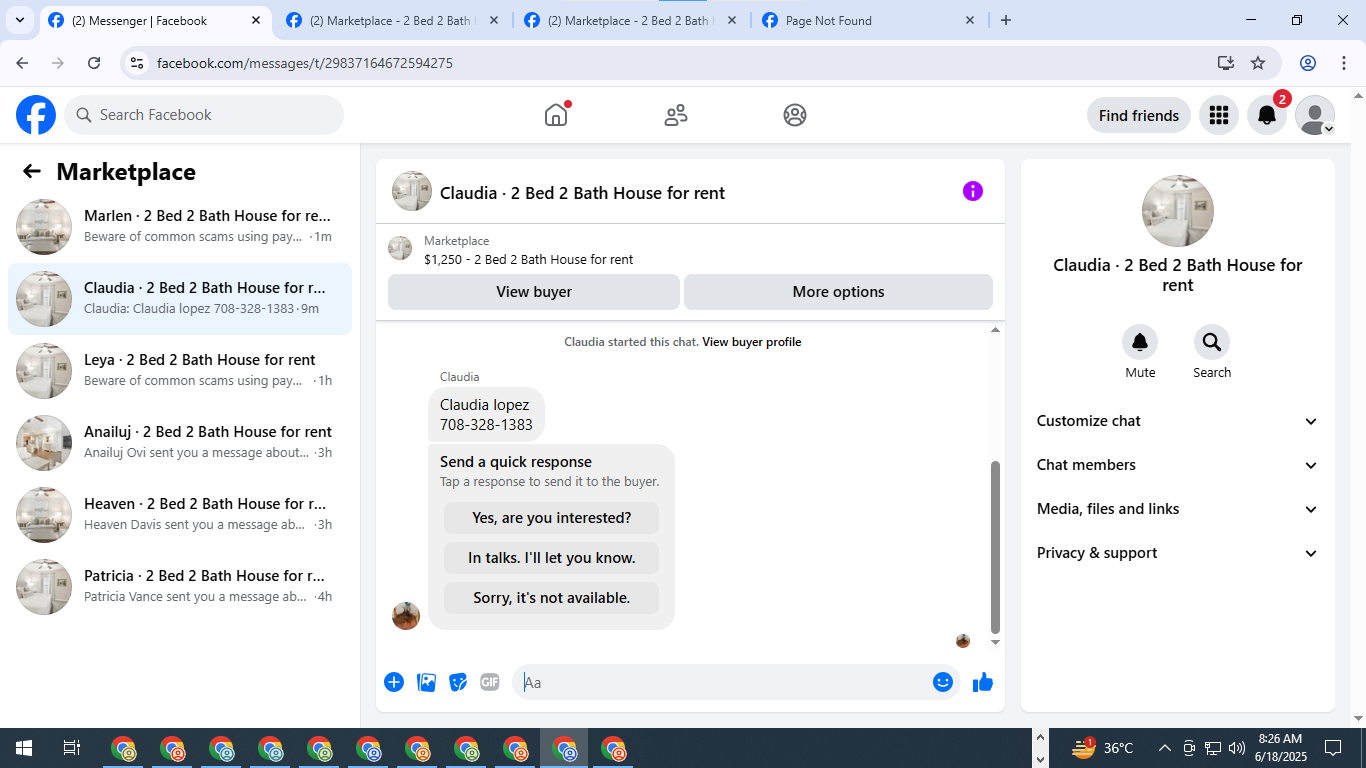Close the Page Not Found tab
The width and height of the screenshot is (1366, 768).
pyautogui.click(x=969, y=20)
